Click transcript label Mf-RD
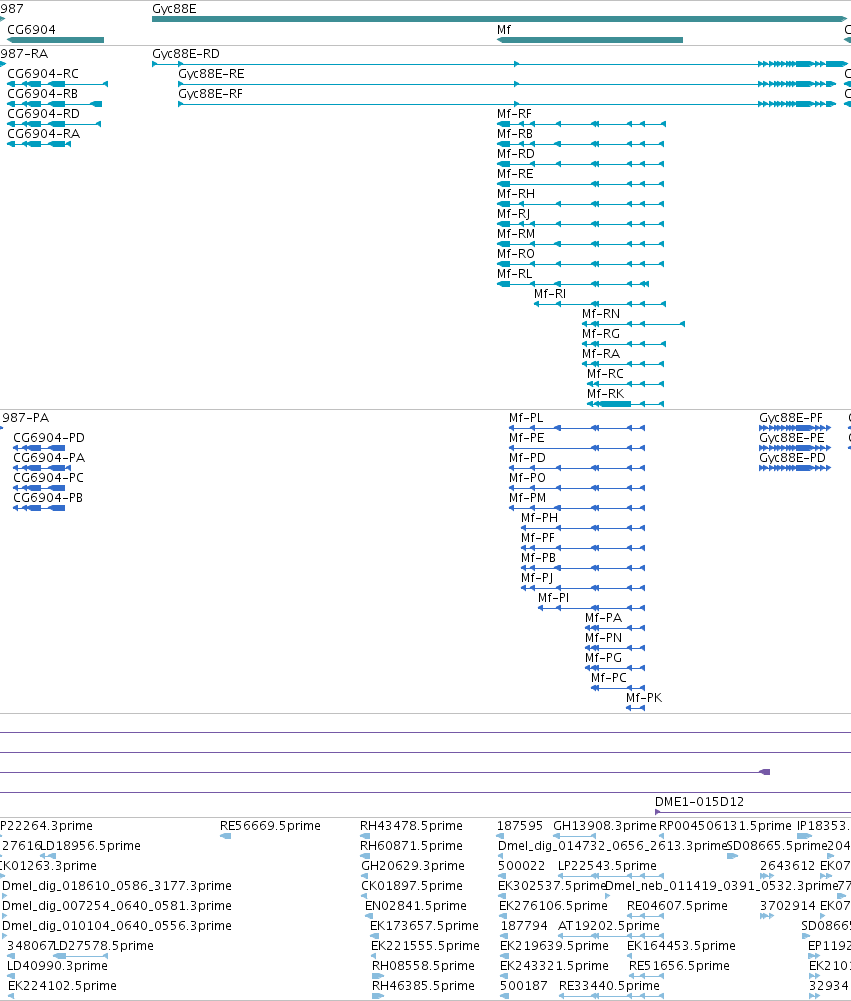 pyautogui.click(x=516, y=154)
